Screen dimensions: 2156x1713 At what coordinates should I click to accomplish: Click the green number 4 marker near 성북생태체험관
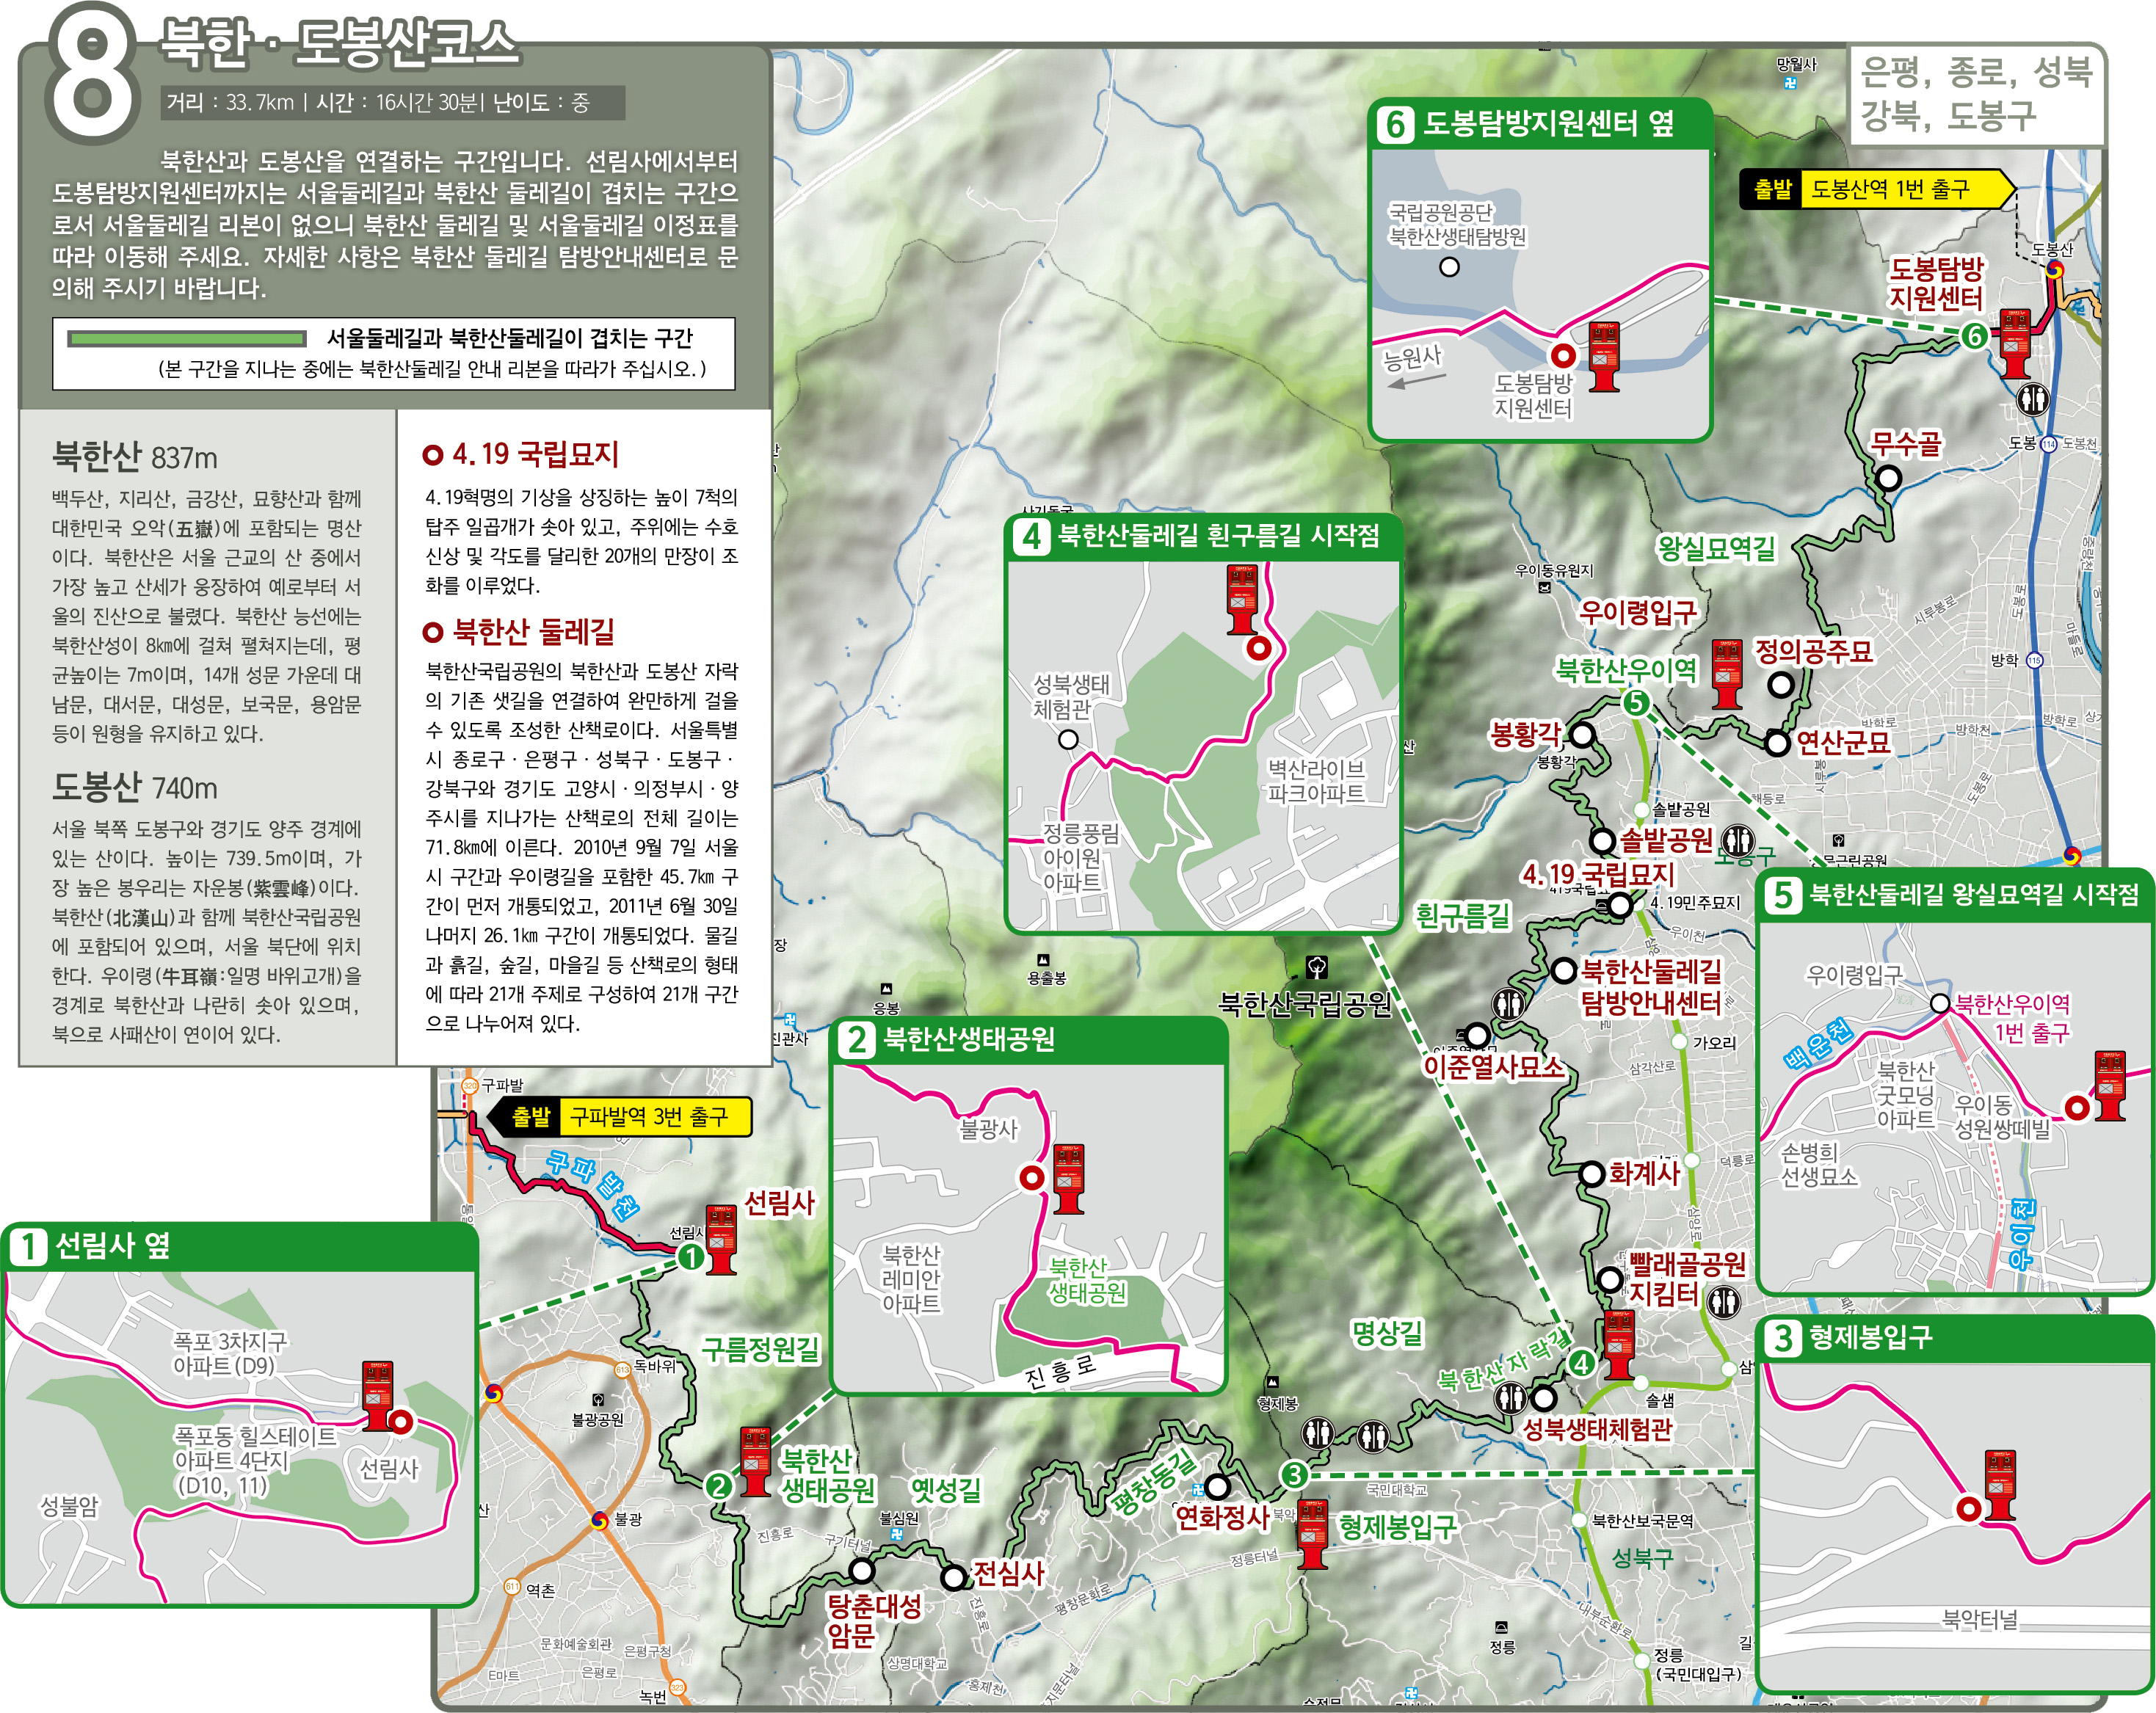point(1581,1363)
